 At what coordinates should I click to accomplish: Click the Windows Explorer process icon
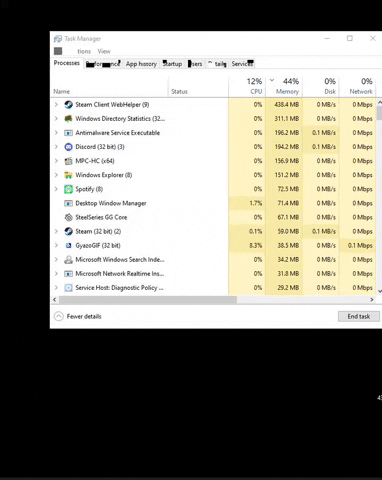(68, 175)
